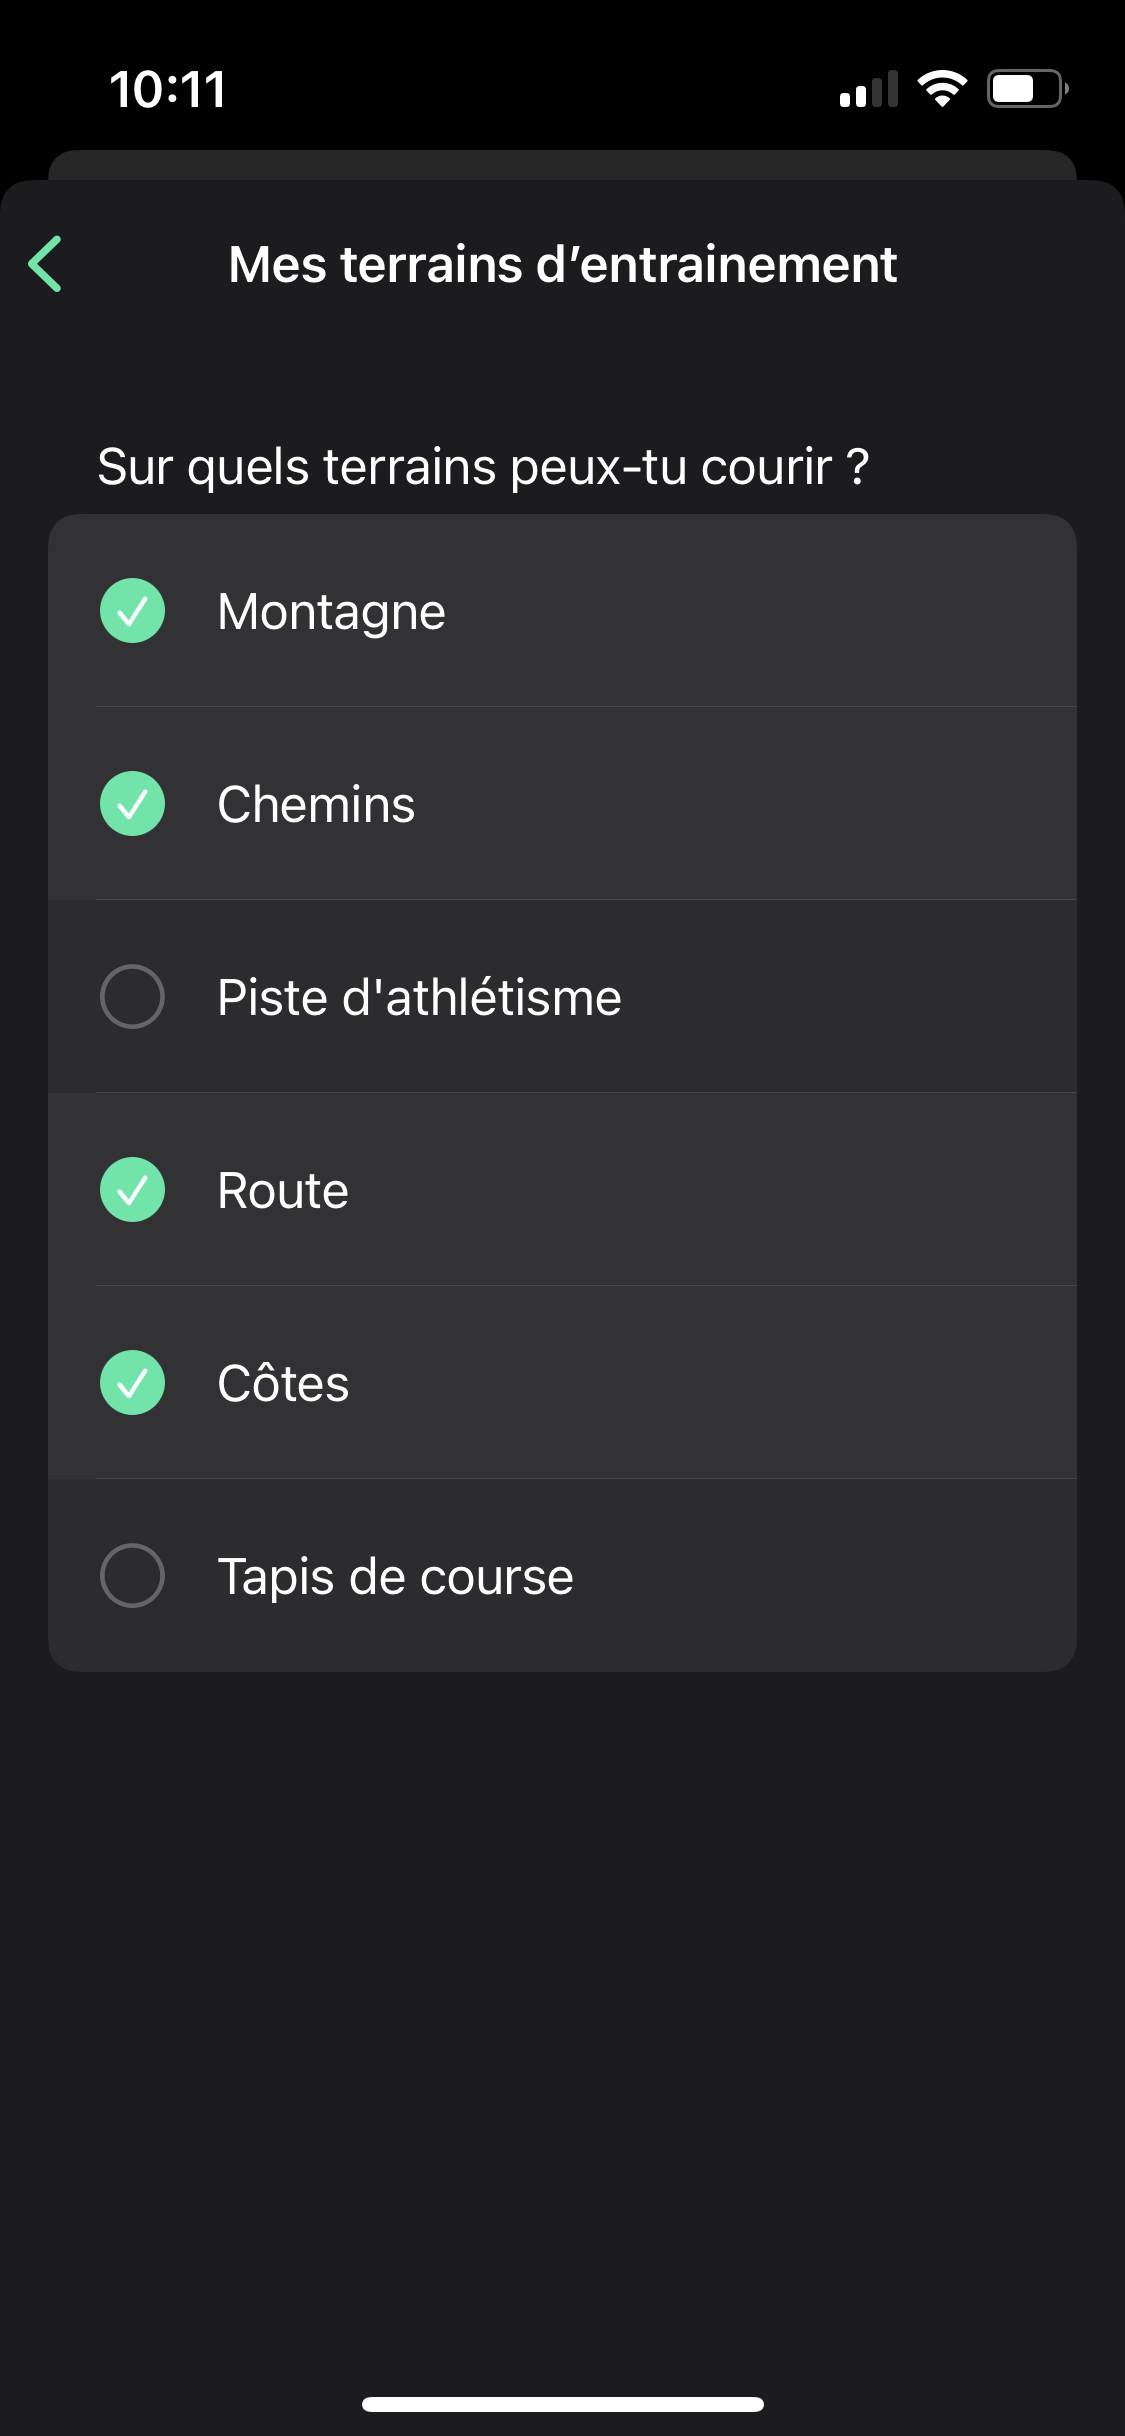Tap the Mes terrains d'entrainement title
The height and width of the screenshot is (2436, 1125).
[x=562, y=265]
